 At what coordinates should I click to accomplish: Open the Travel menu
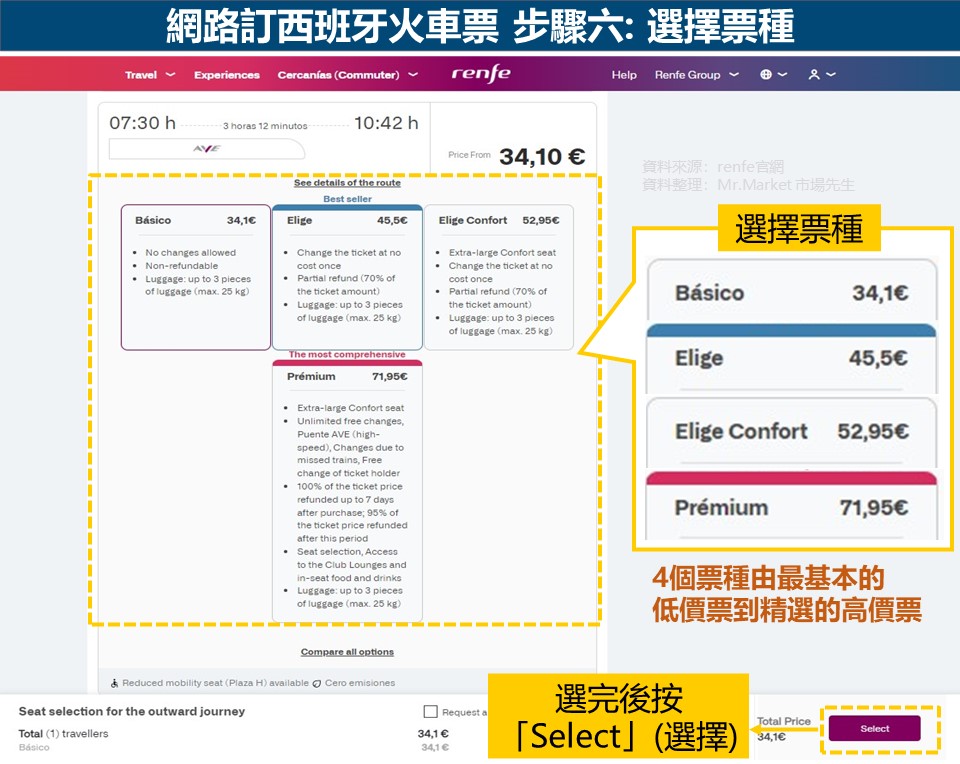pos(141,75)
